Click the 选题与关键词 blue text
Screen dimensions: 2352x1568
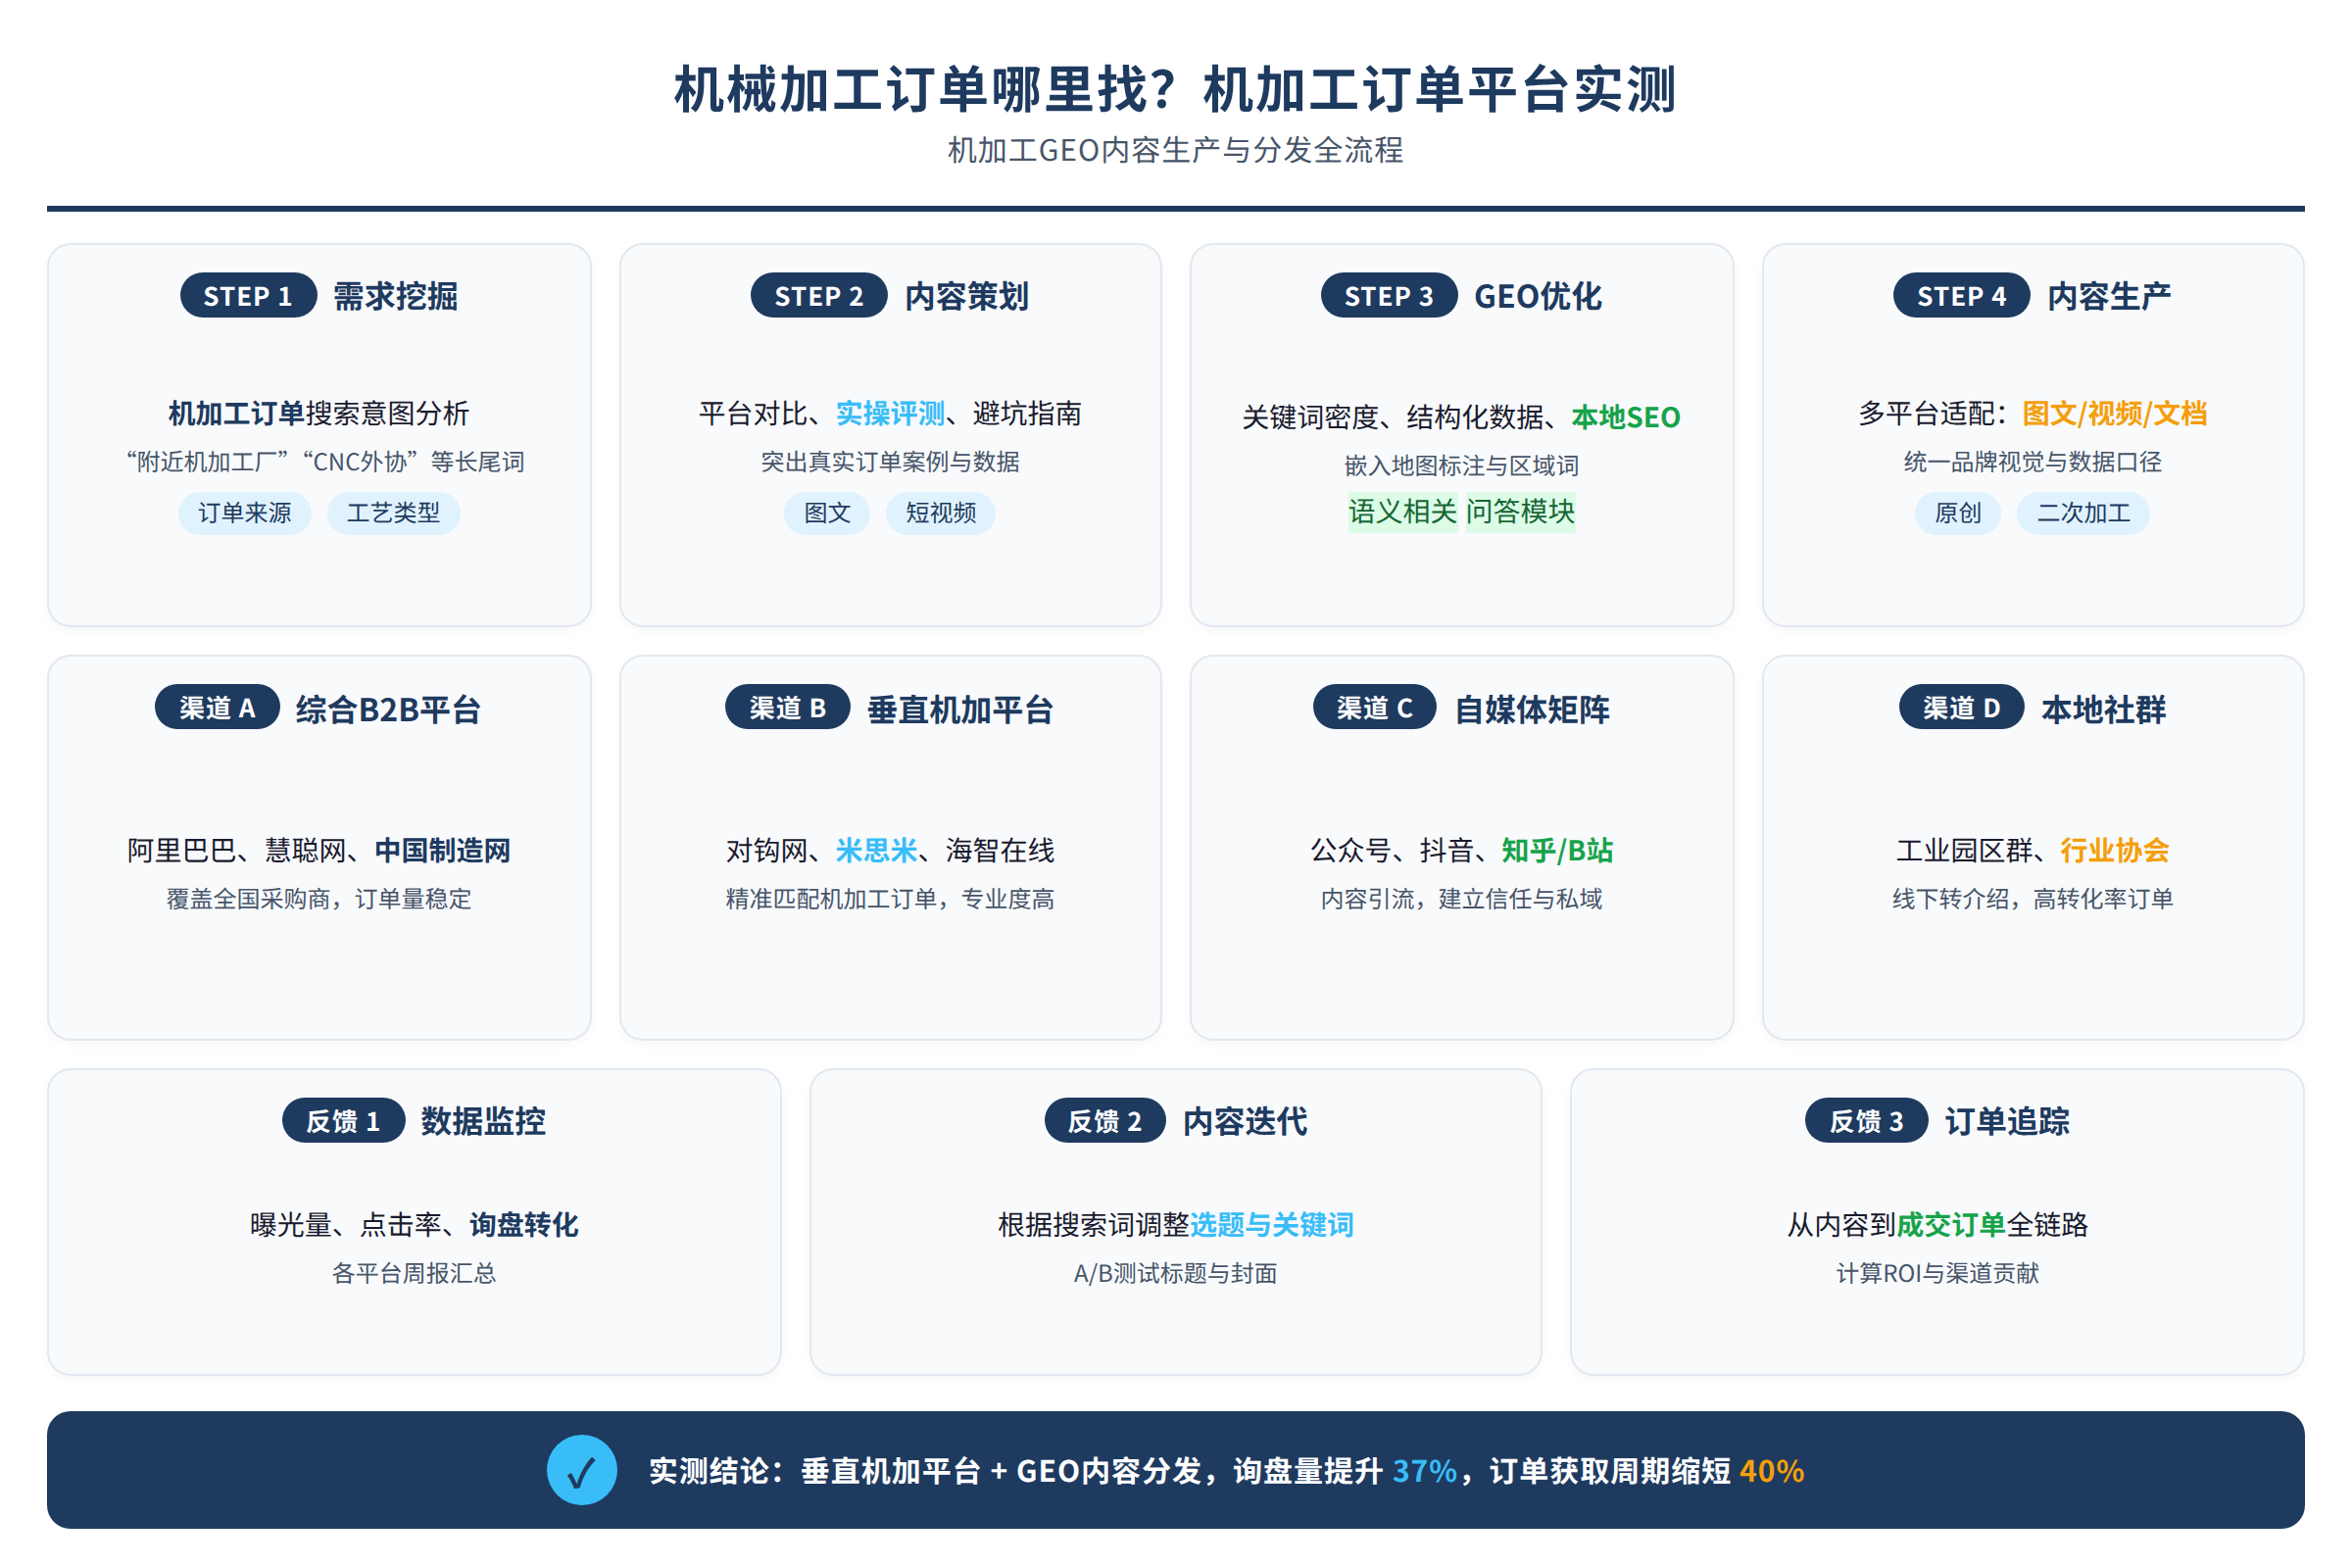pos(1272,1225)
